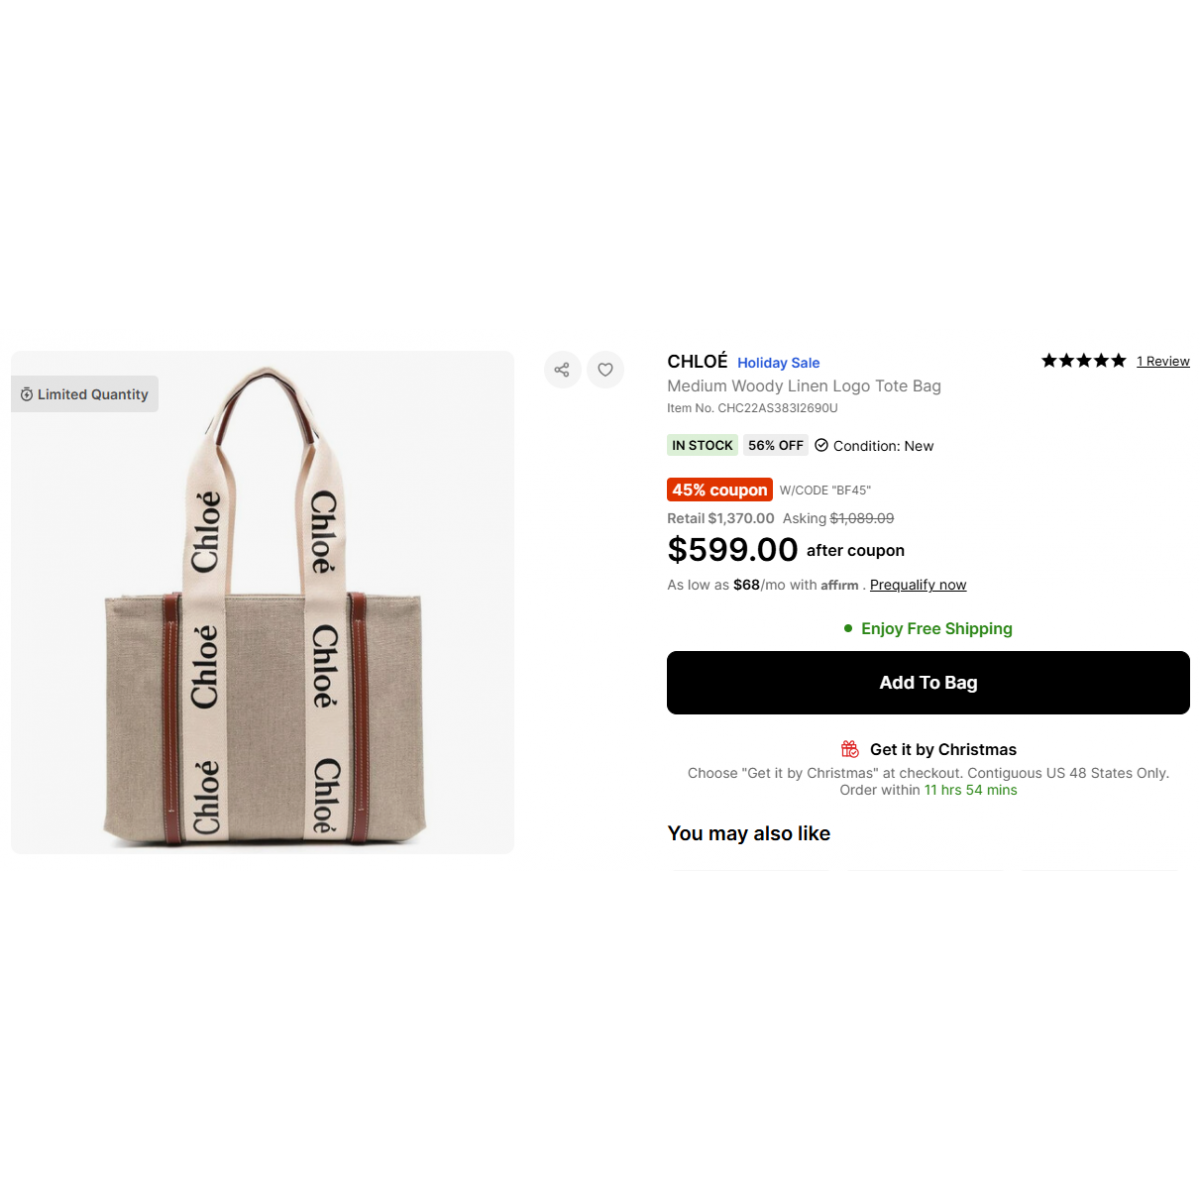1200x1200 pixels.
Task: Click the red gift box icon
Action: [850, 749]
